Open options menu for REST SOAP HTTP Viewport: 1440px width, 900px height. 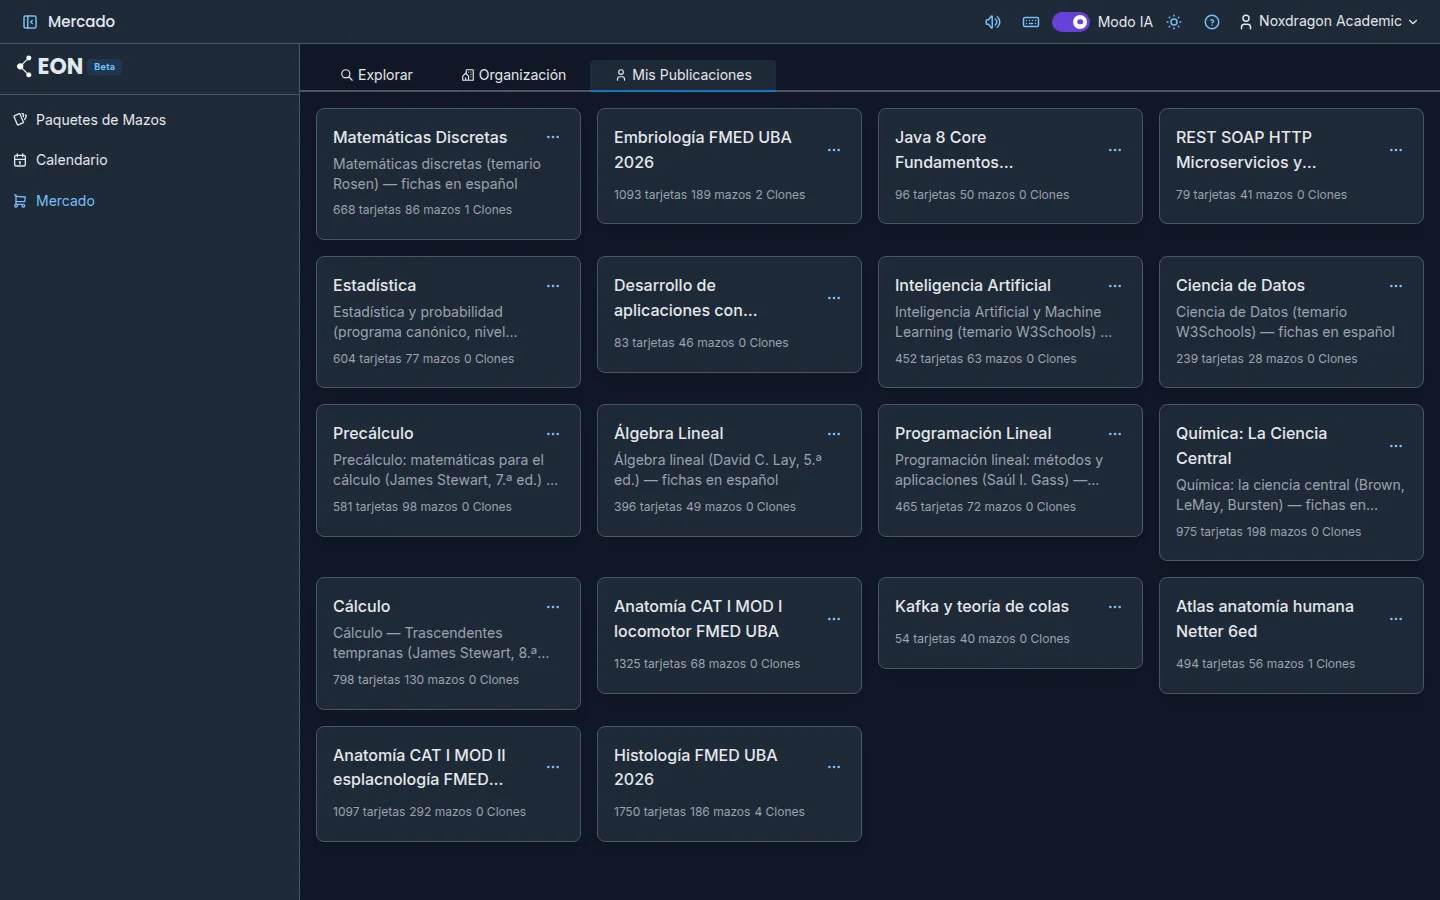pyautogui.click(x=1396, y=150)
